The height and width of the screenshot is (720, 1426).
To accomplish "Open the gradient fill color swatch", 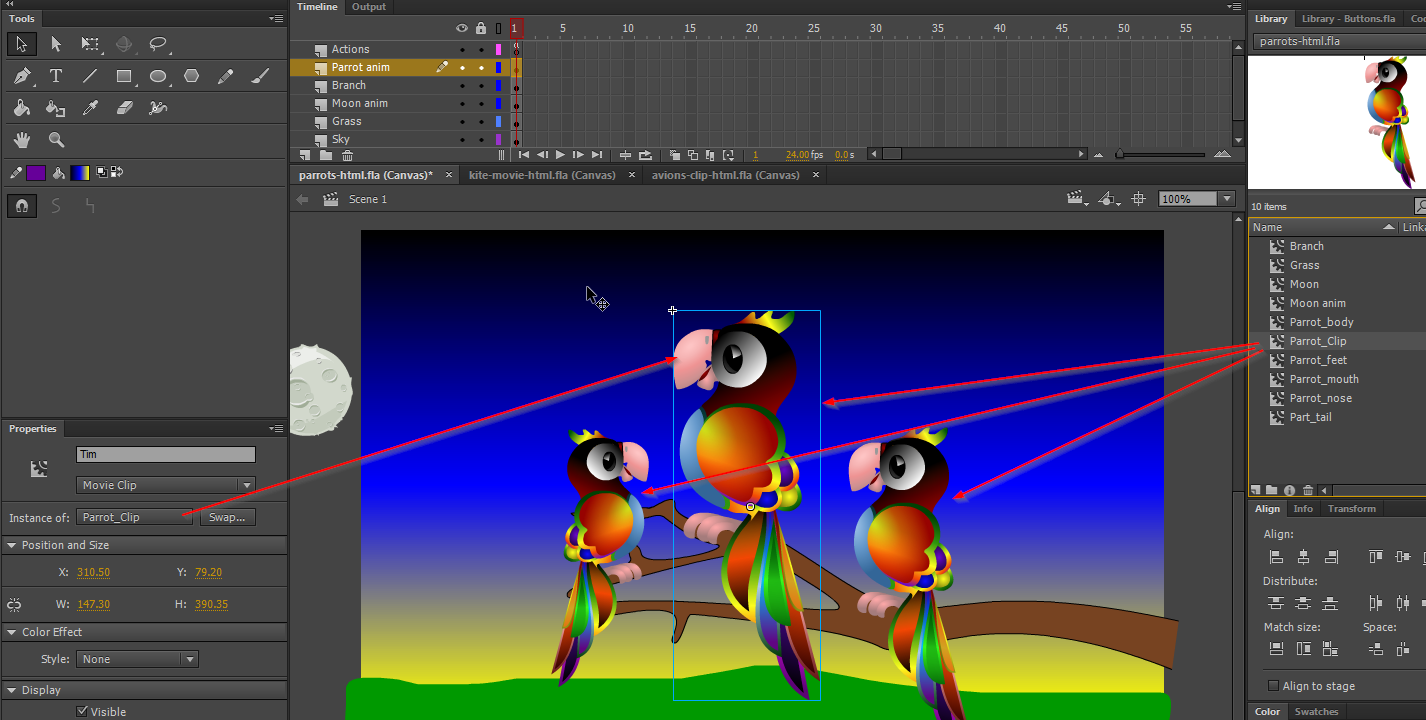I will (x=80, y=172).
